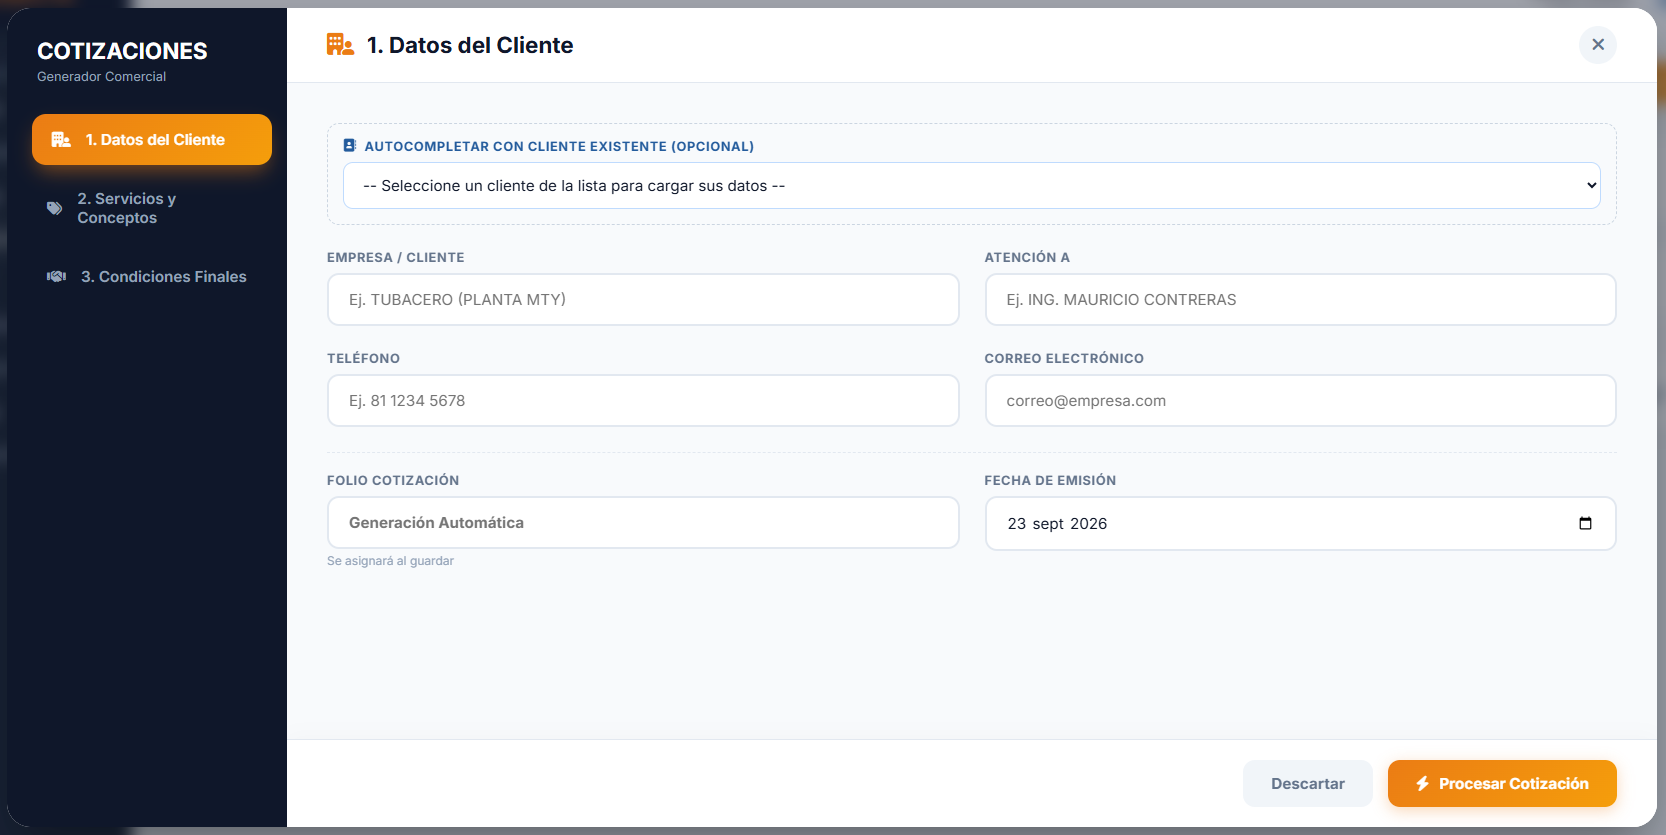Image resolution: width=1666 pixels, height=835 pixels.
Task: Click Procesar Cotización button
Action: click(1502, 784)
